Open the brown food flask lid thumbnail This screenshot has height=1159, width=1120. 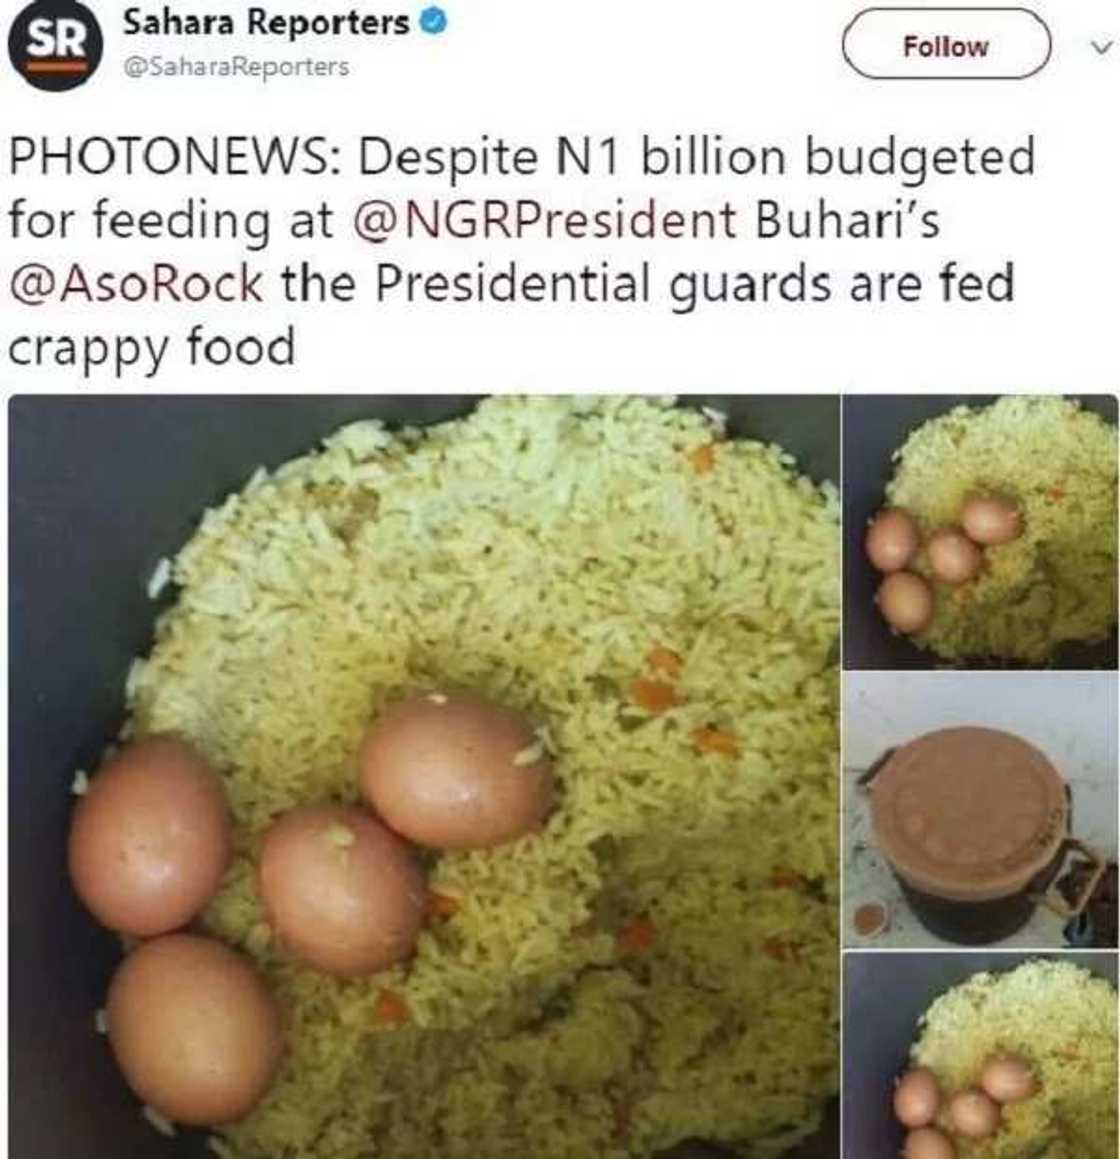point(981,811)
